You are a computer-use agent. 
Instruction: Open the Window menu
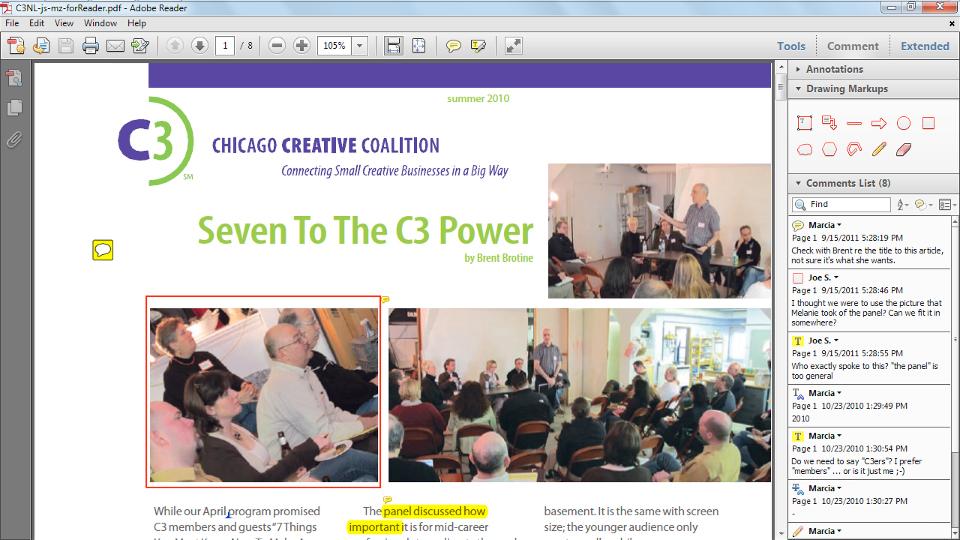click(x=100, y=23)
